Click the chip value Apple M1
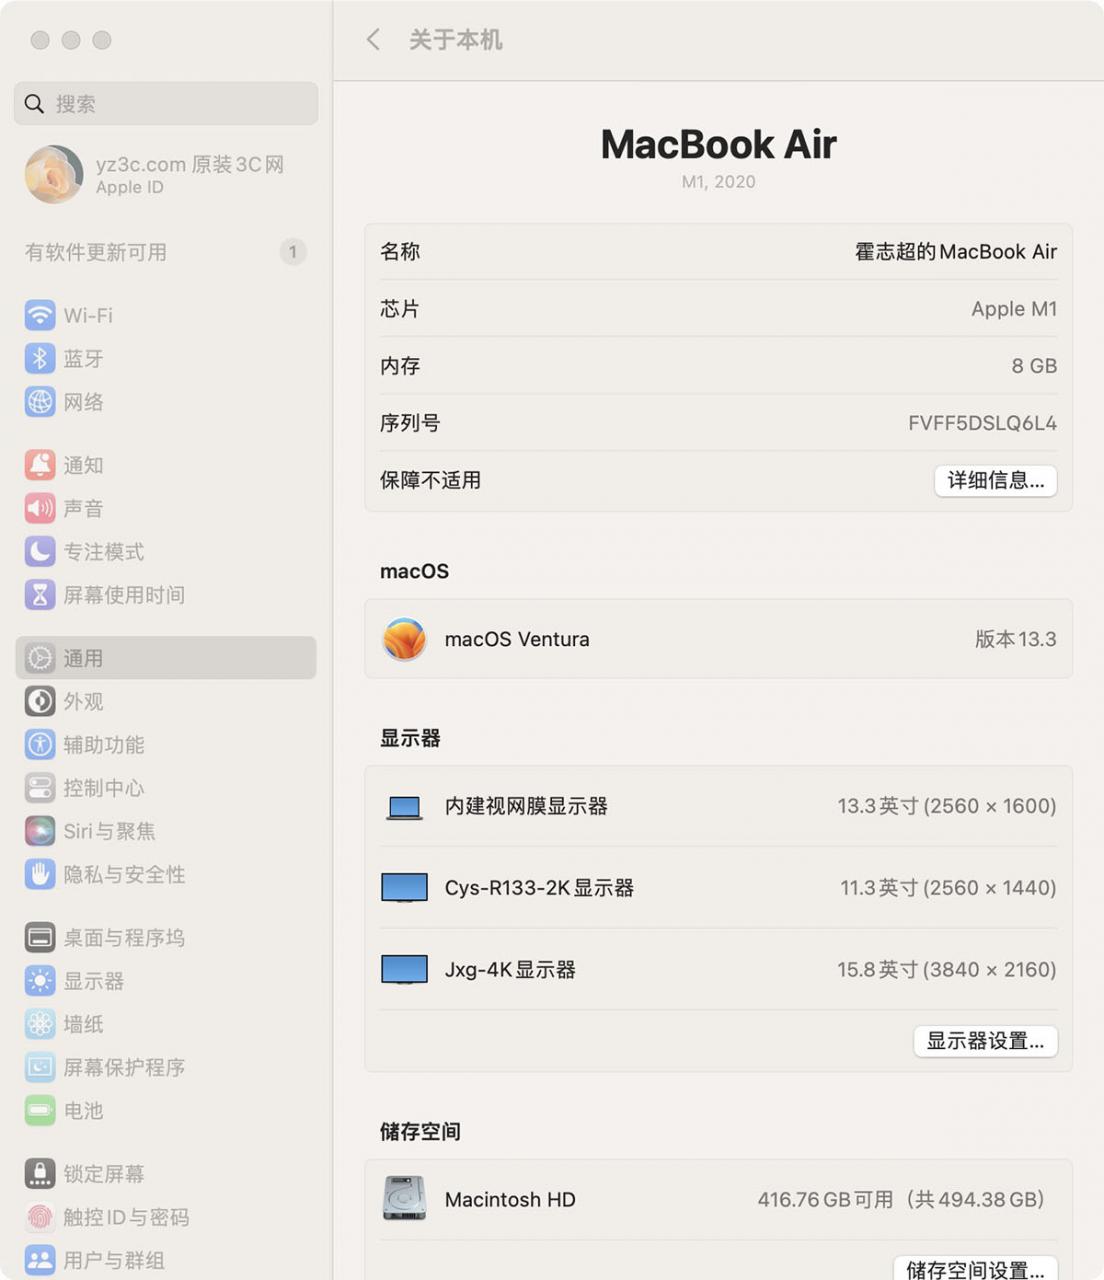The height and width of the screenshot is (1280, 1104). coord(1014,309)
